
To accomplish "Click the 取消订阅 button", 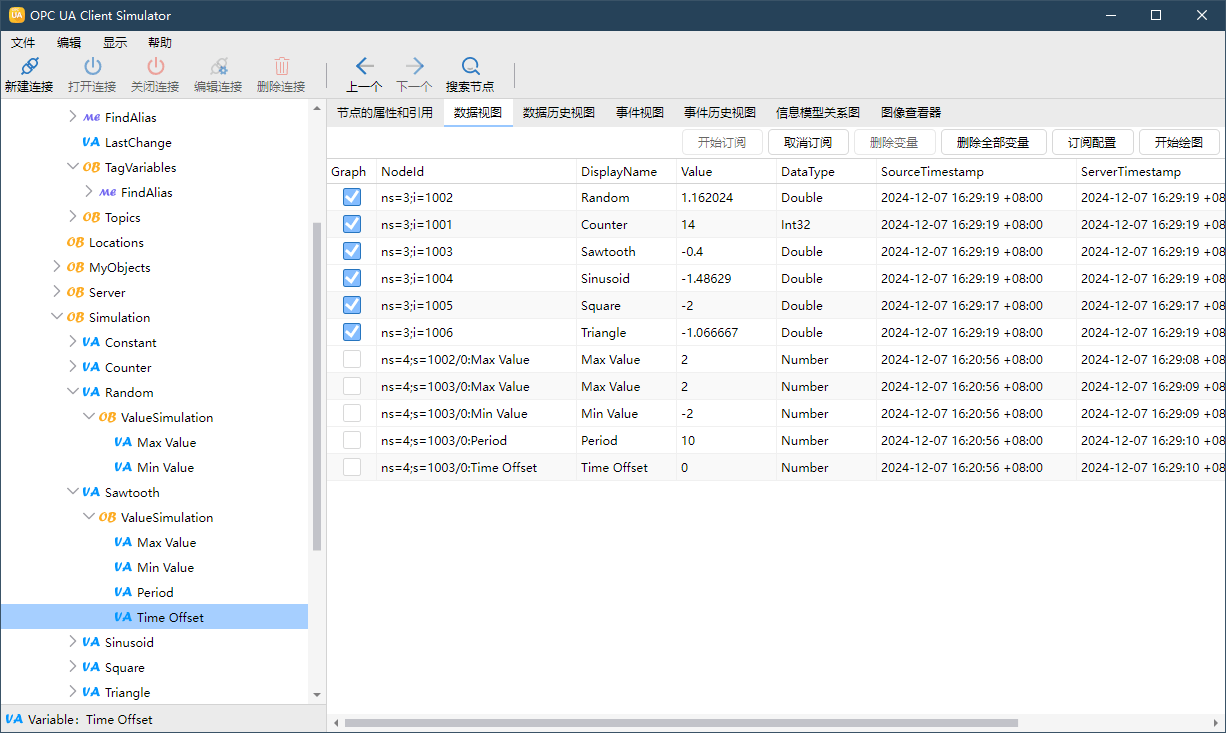I will pos(807,142).
